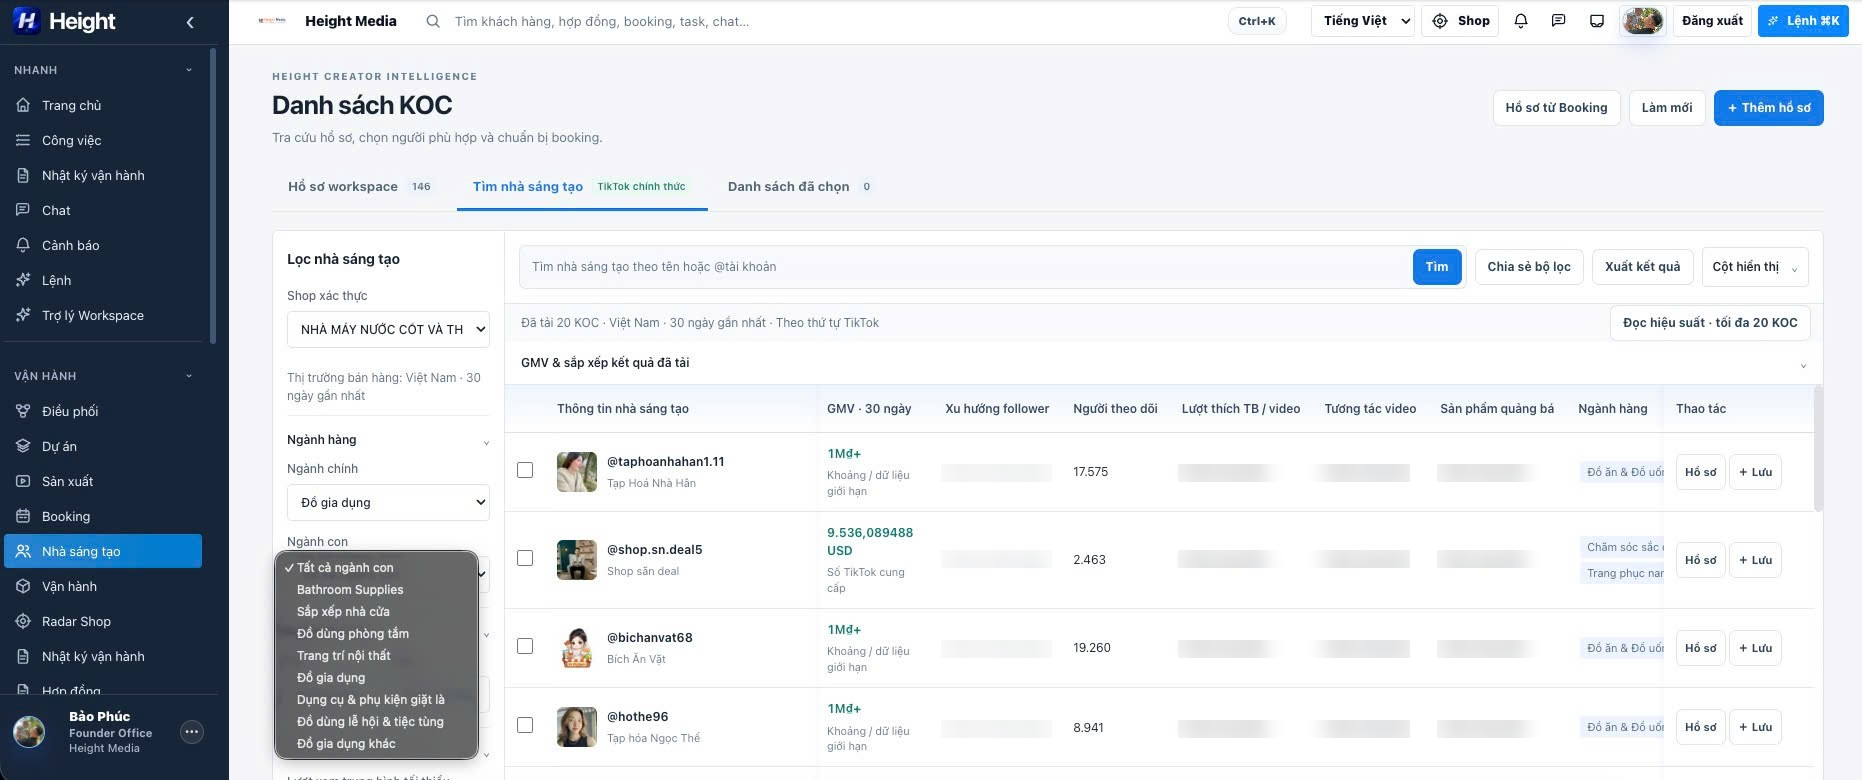Select Bathroom Supplies in the dropdown list
1862x780 pixels.
tap(350, 590)
